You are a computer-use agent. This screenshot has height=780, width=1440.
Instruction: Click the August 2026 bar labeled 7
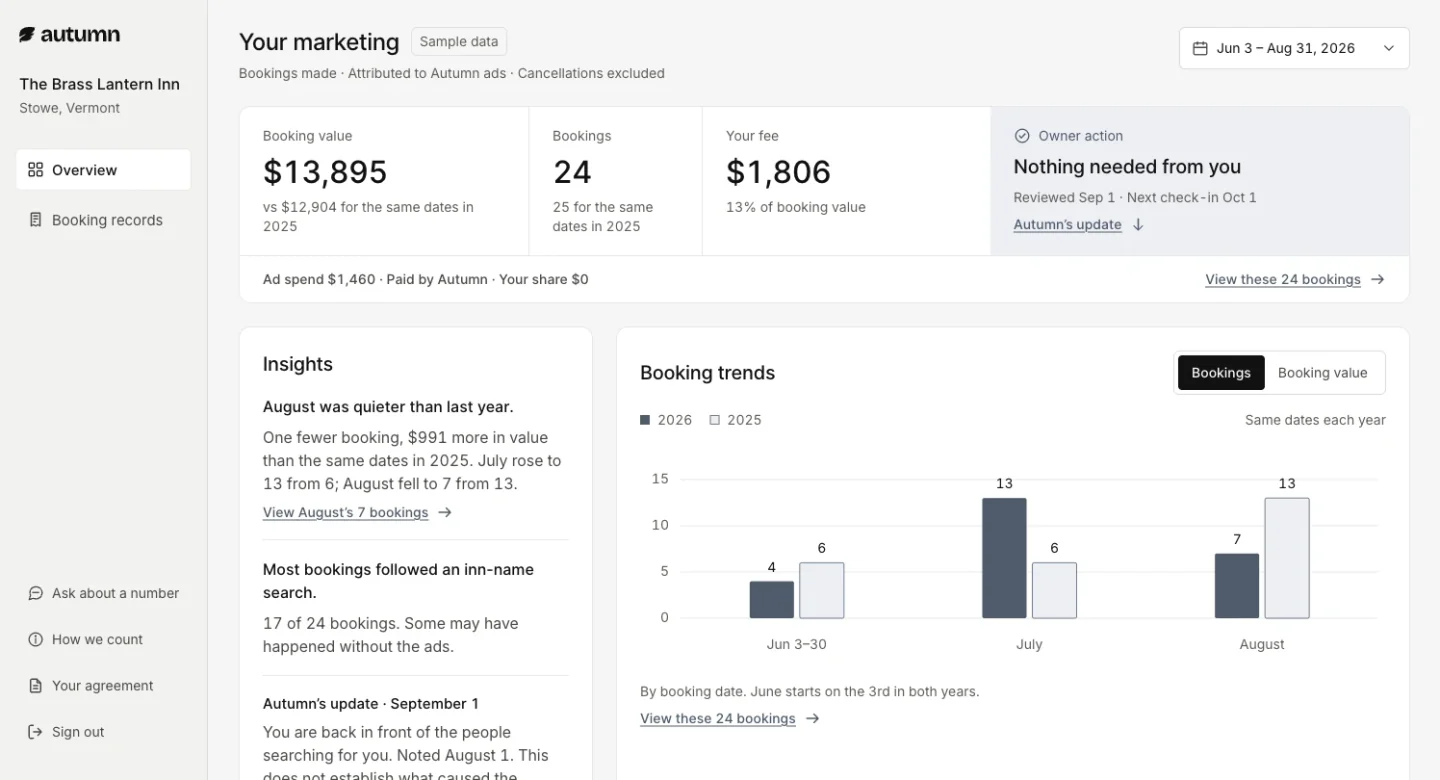click(x=1237, y=586)
